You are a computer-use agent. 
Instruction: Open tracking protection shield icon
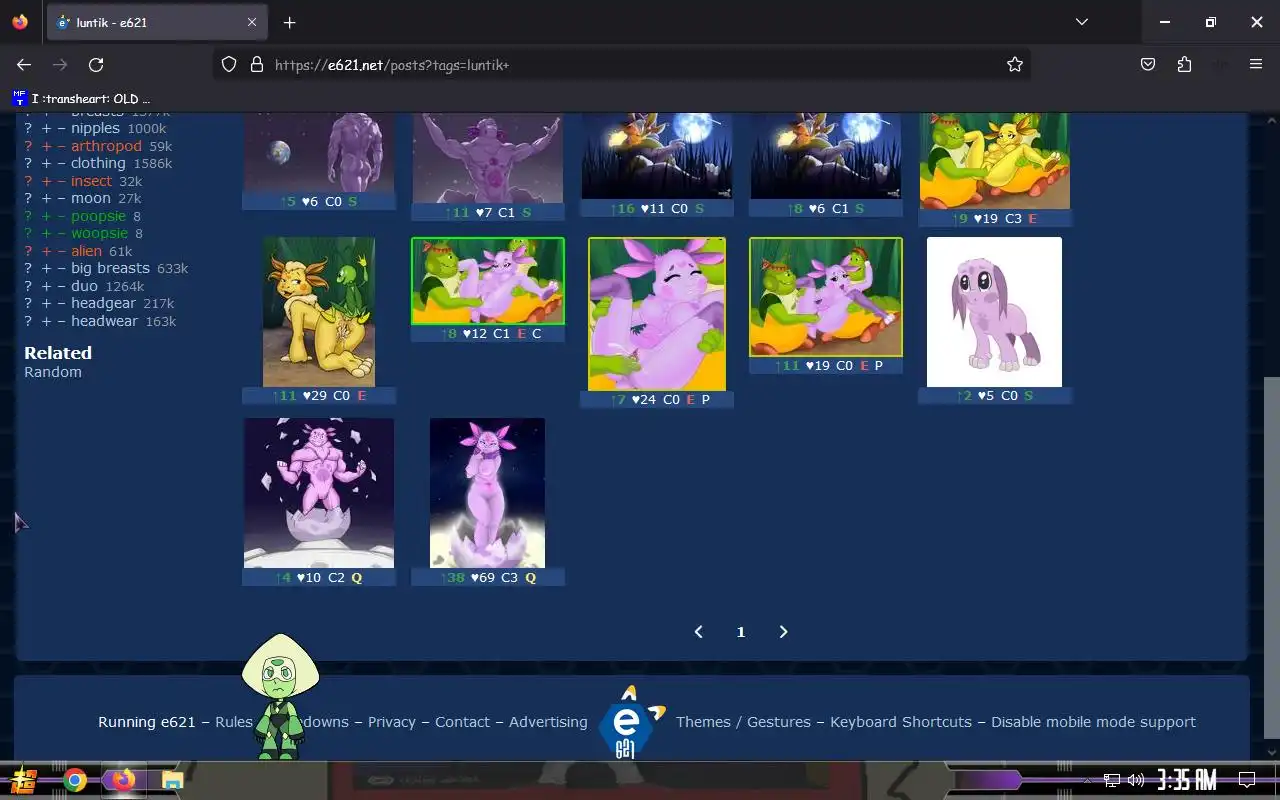click(229, 64)
